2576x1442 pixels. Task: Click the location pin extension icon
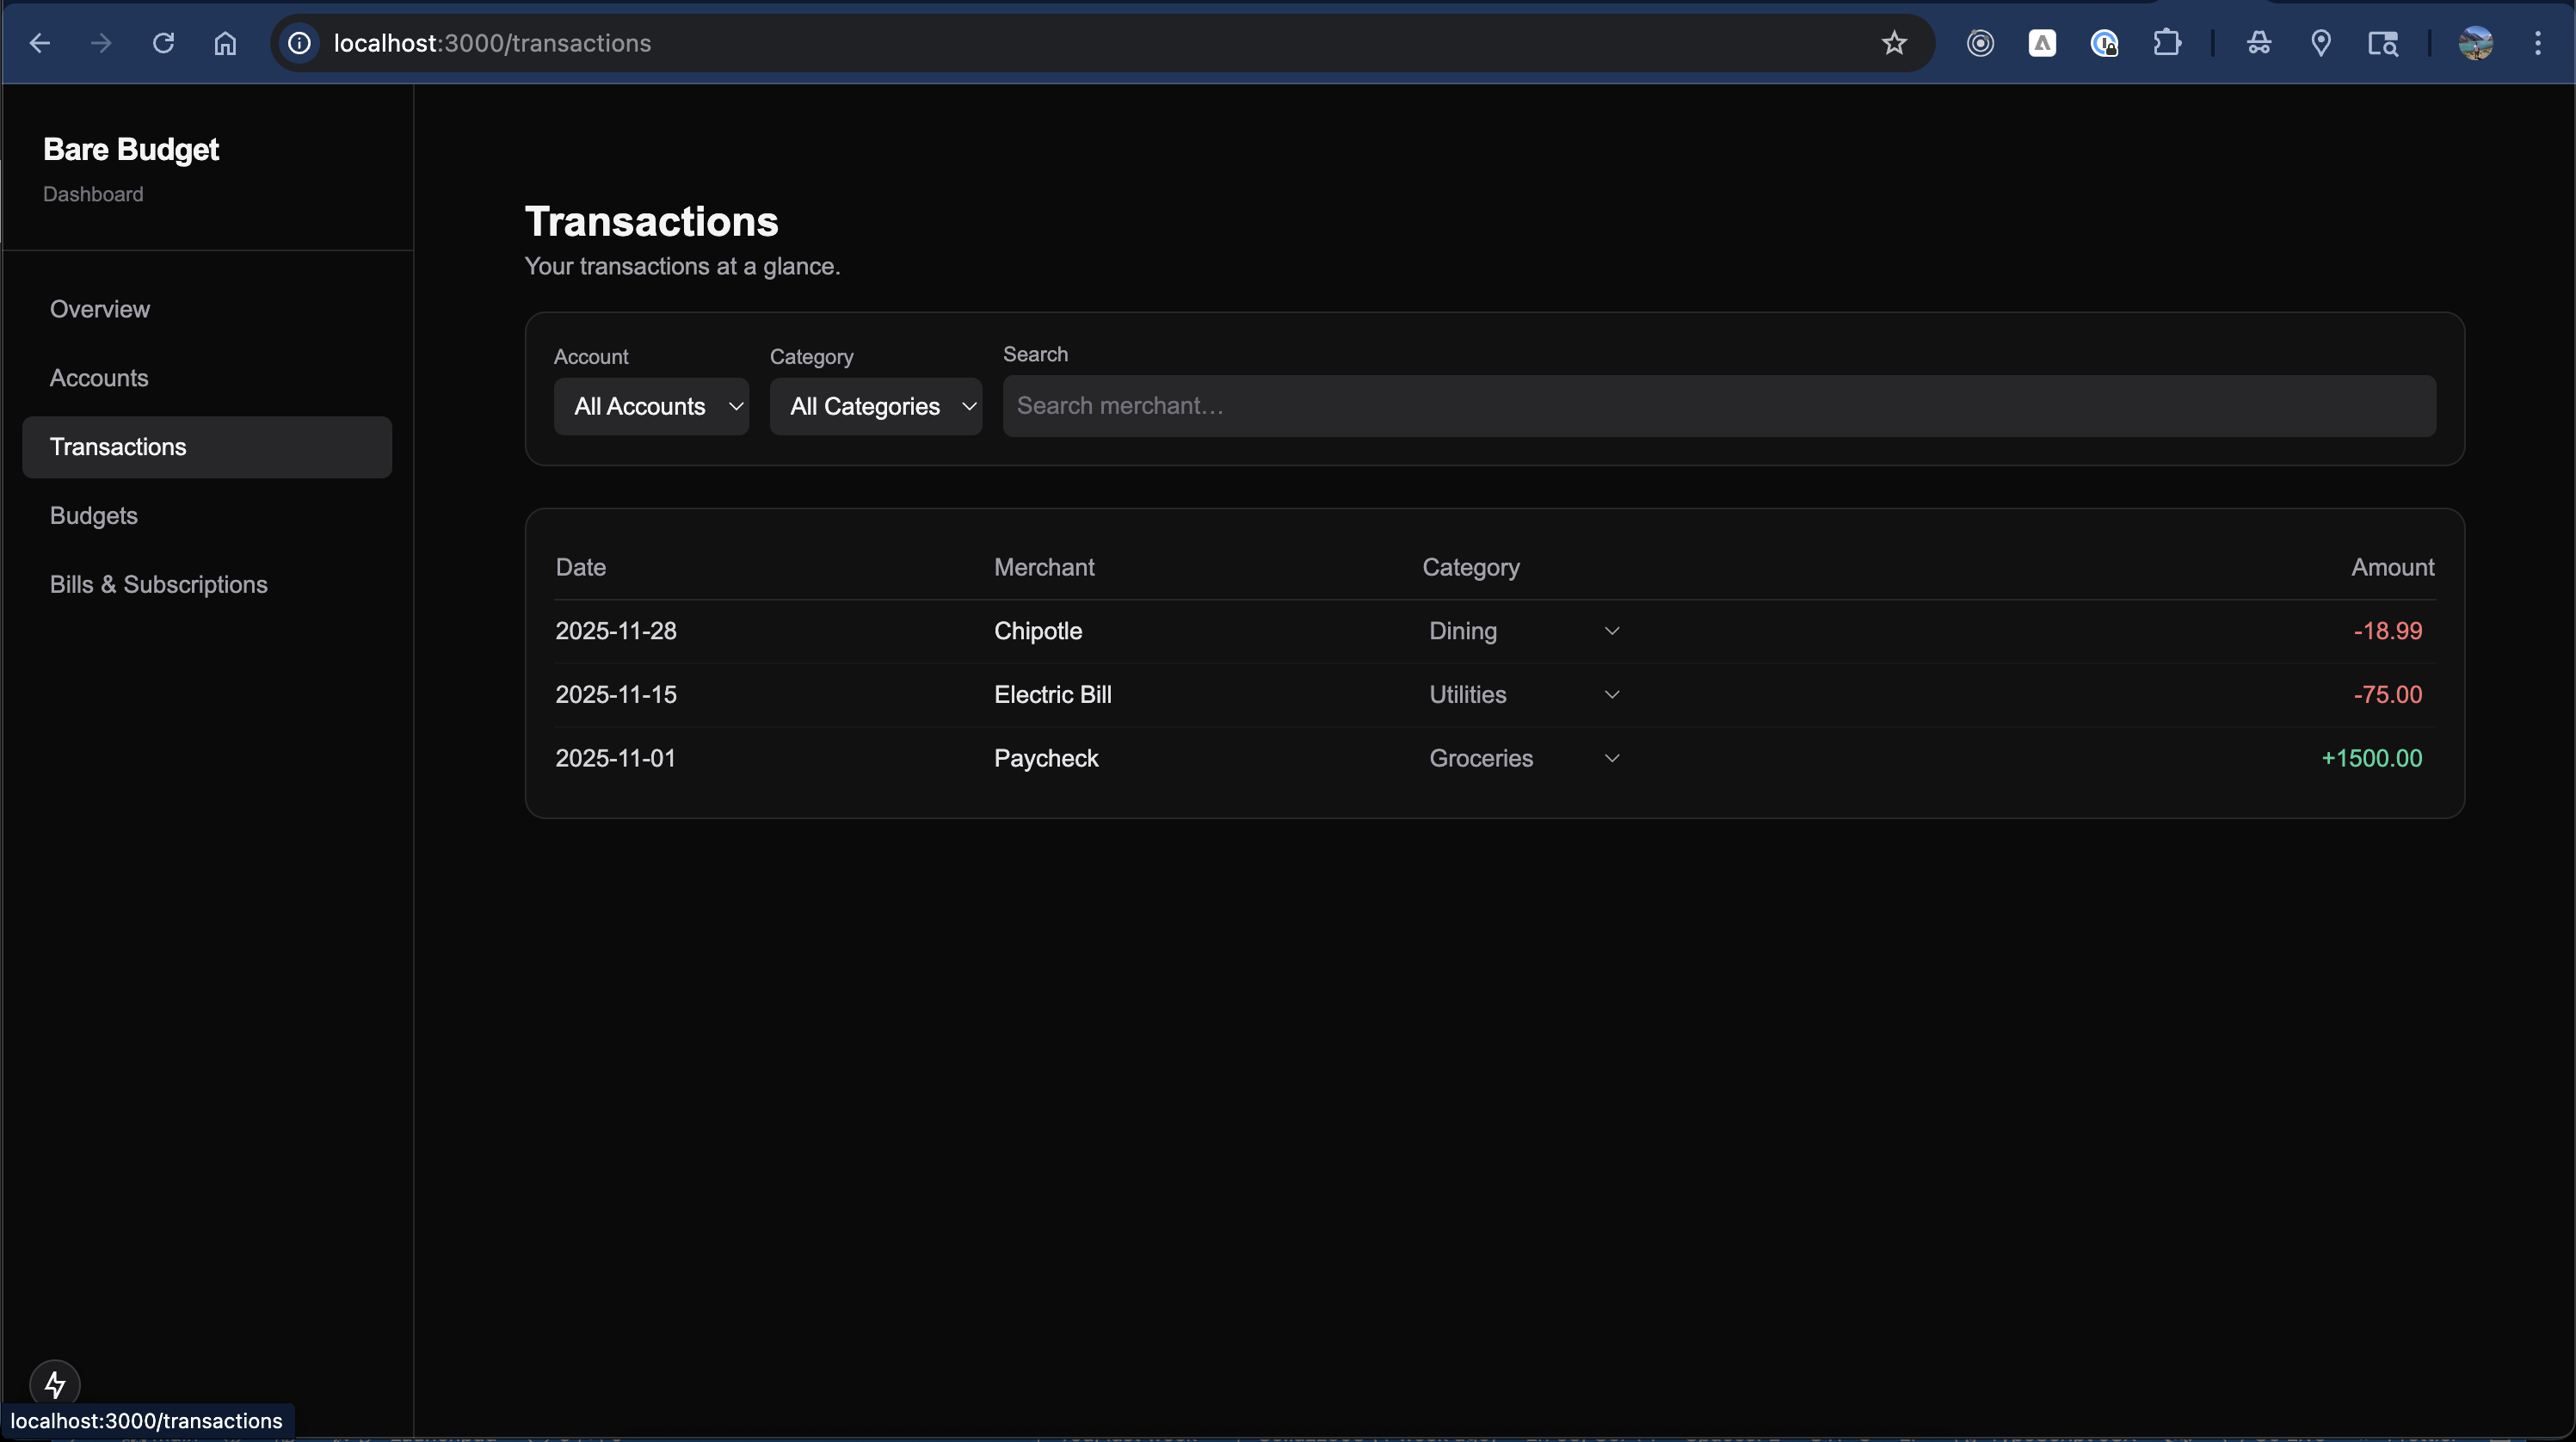pos(2320,43)
